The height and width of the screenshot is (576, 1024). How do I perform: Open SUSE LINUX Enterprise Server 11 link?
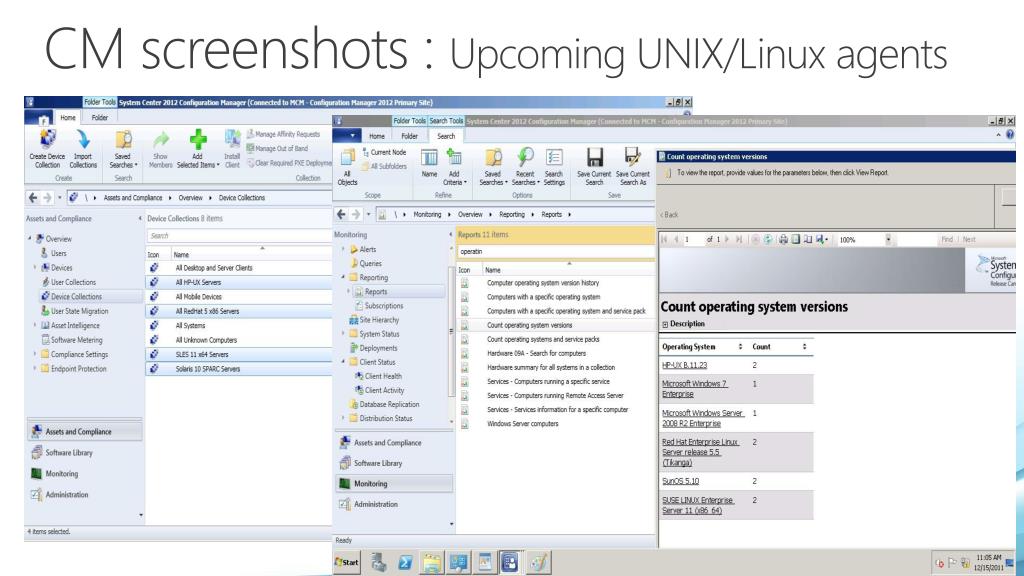point(697,505)
